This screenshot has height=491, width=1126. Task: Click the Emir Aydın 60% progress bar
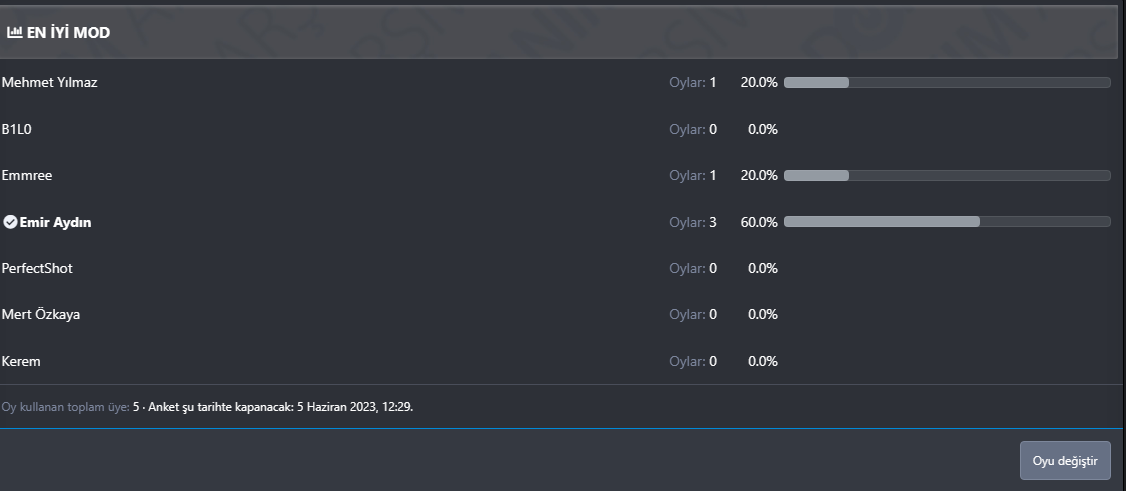946,221
